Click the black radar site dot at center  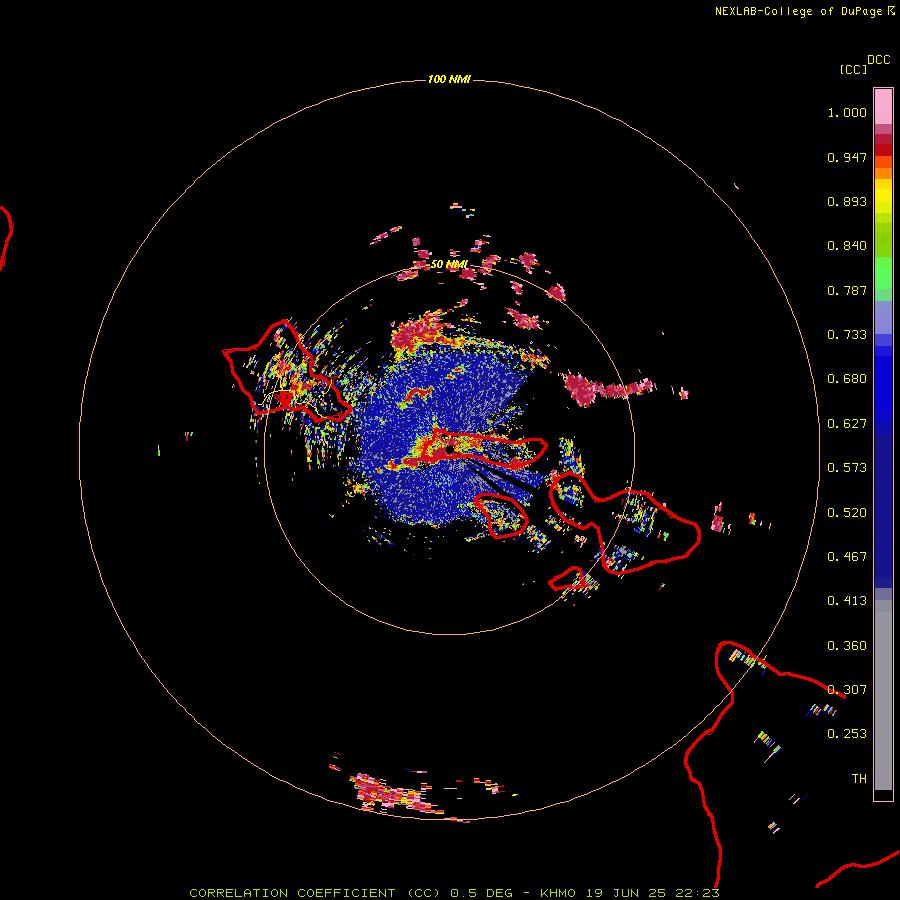point(449,449)
